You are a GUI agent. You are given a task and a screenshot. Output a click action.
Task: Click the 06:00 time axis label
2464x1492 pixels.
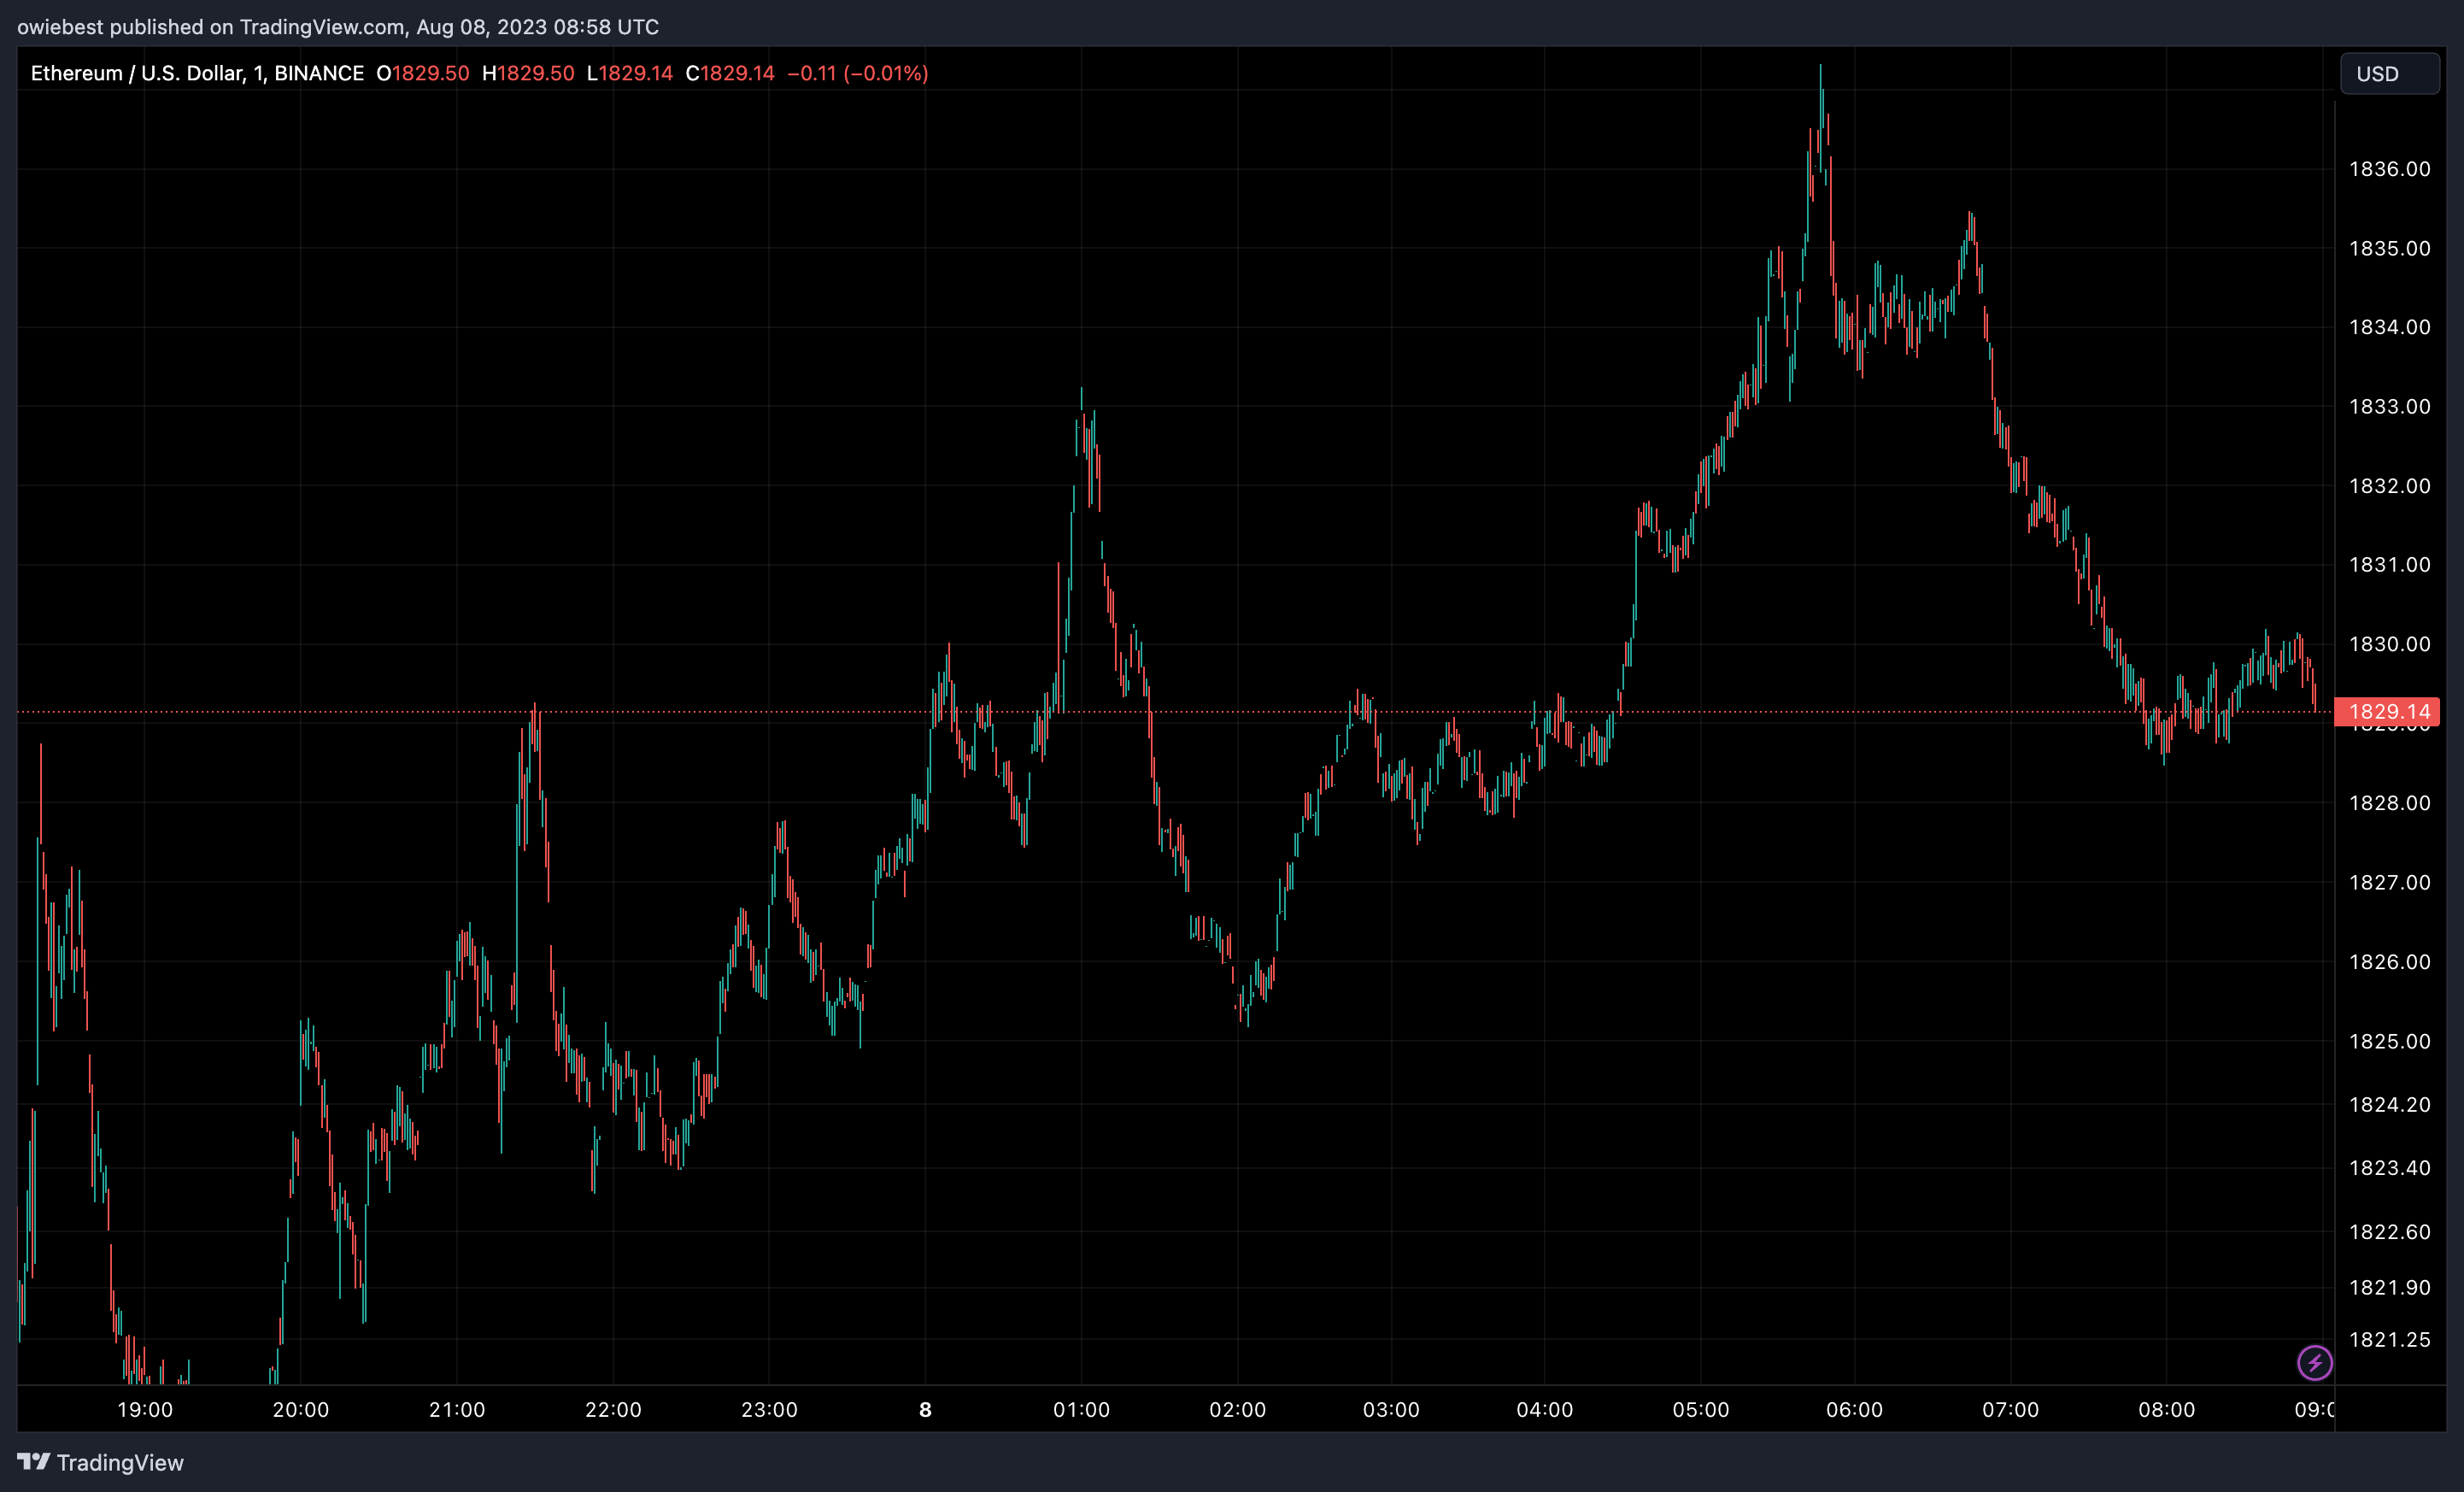point(1855,1409)
